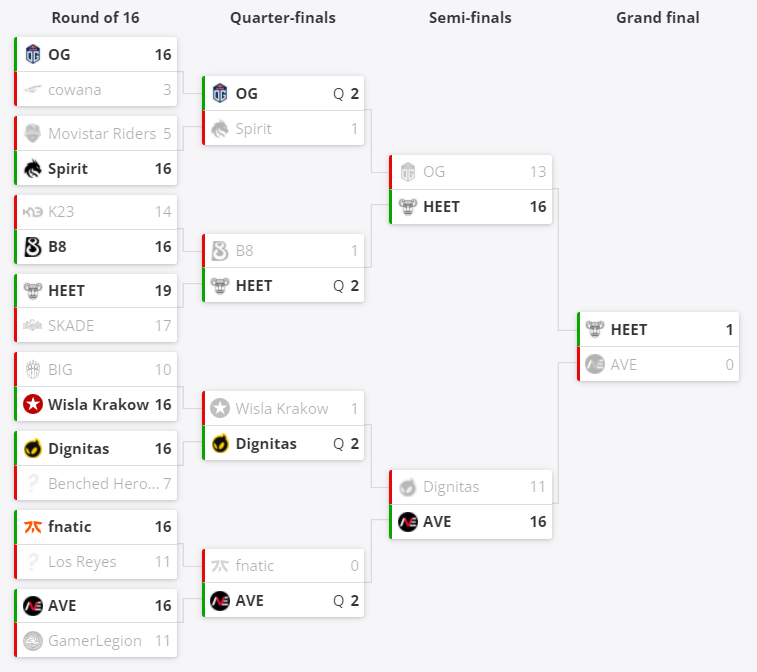757x672 pixels.
Task: Click the BIG logo in Round of 16
Action: (x=33, y=369)
